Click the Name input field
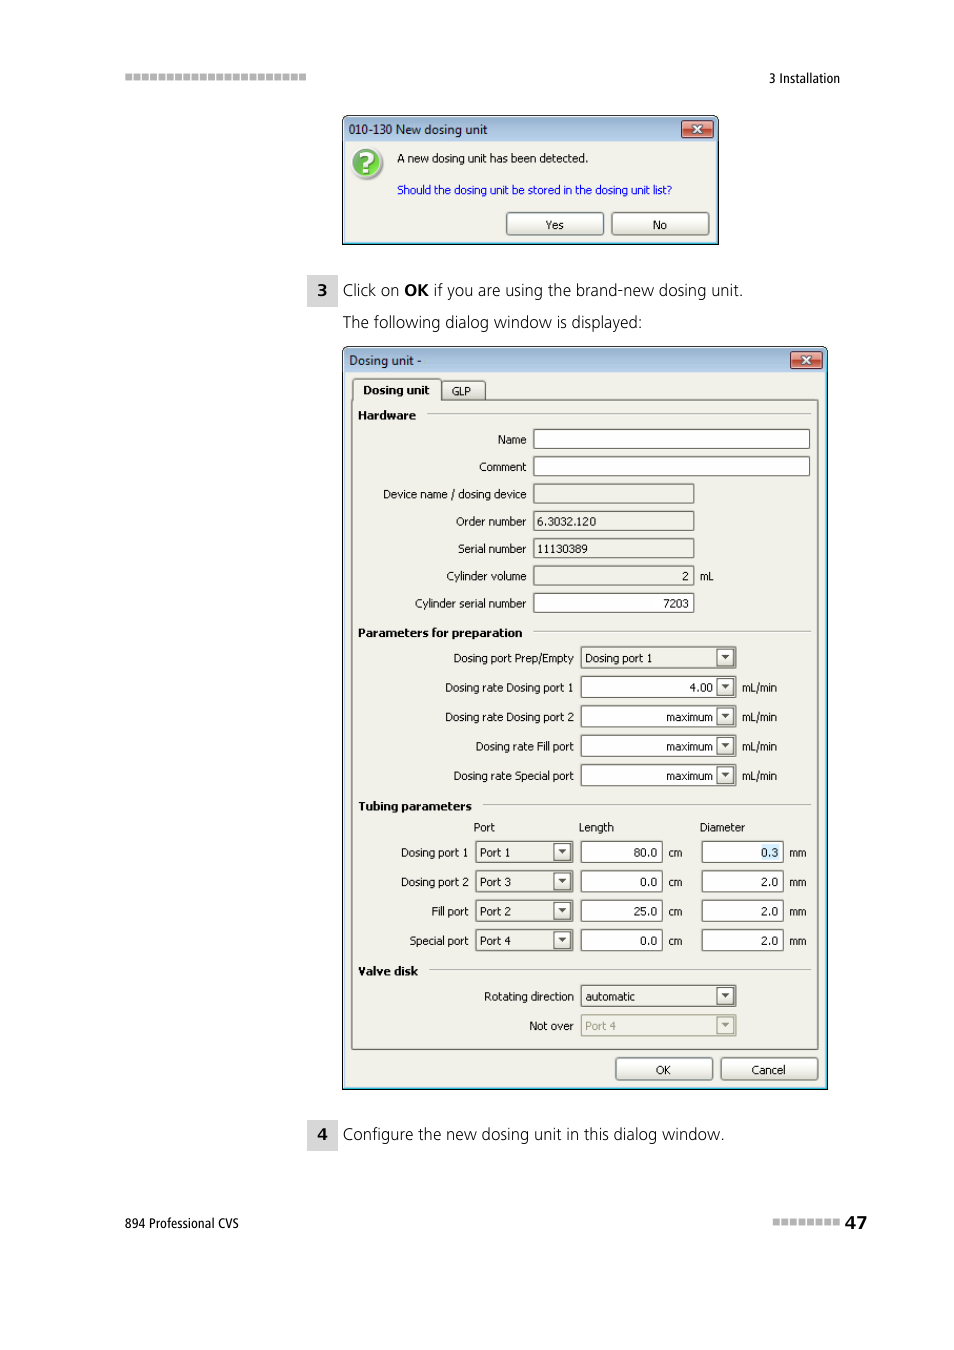This screenshot has height=1350, width=954. (x=671, y=439)
